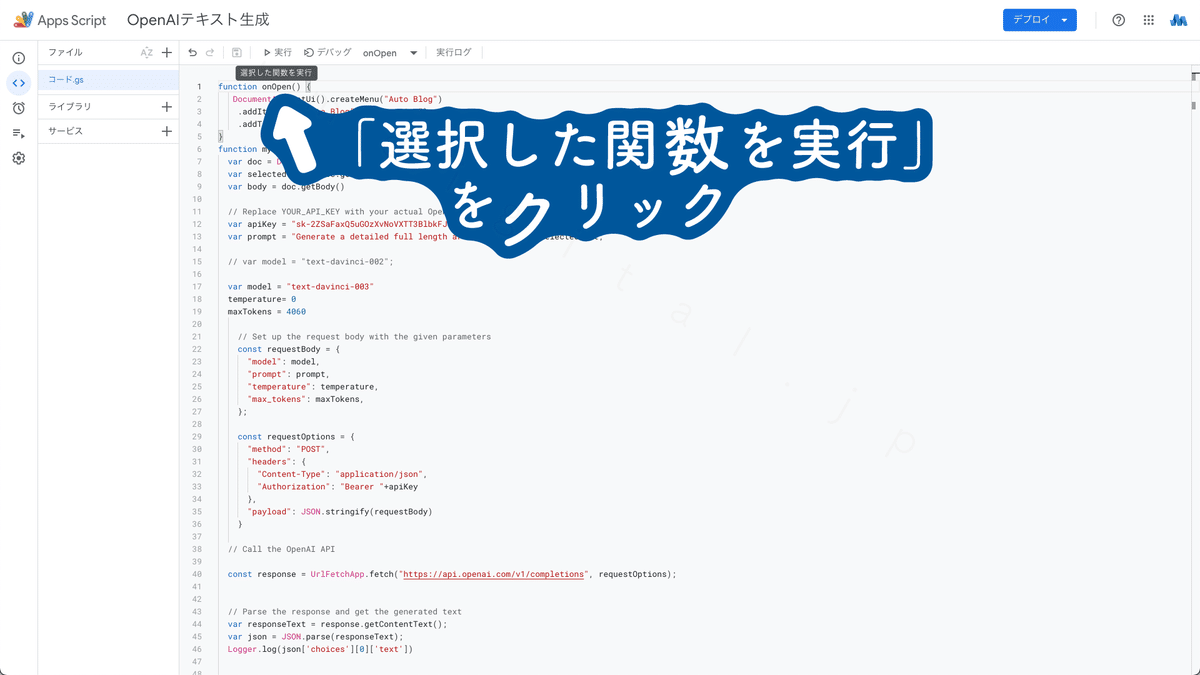Screen dimensions: 1200x675
Task: Click the "Authorization": "Bearer" header line
Action: [x=337, y=487]
